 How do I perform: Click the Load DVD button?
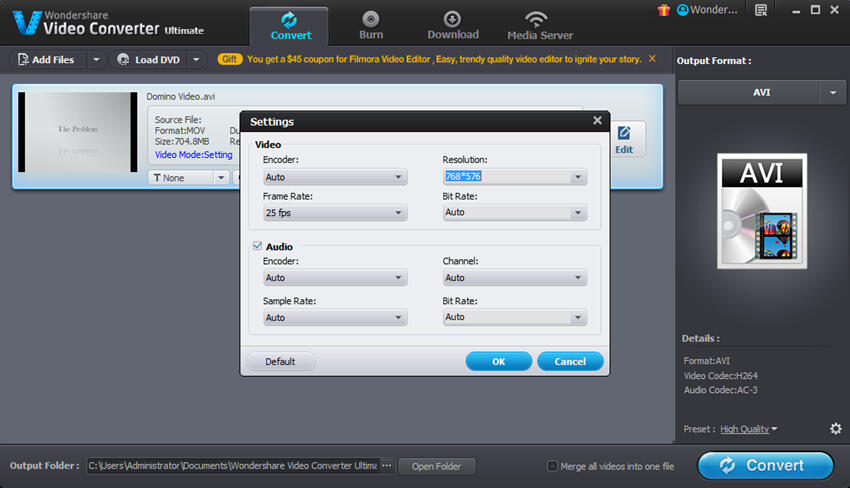tap(149, 60)
